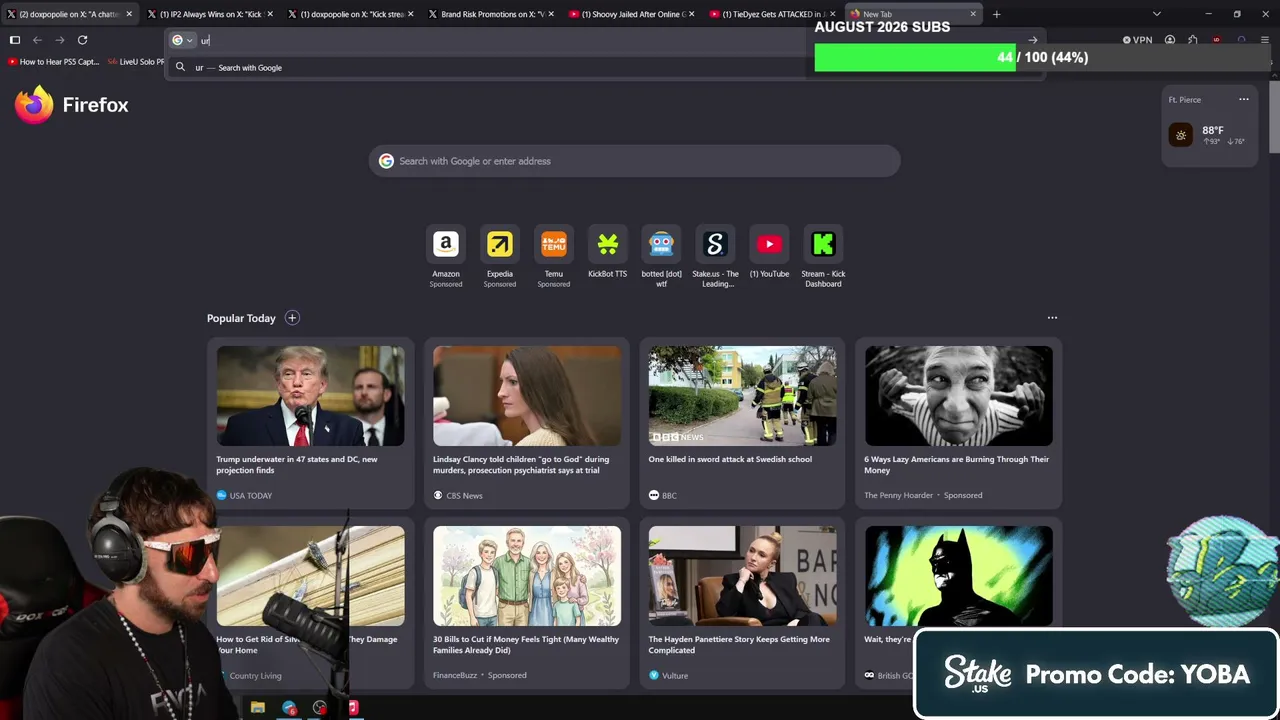
Task: Open the Firefox application menu
Action: click(1265, 40)
